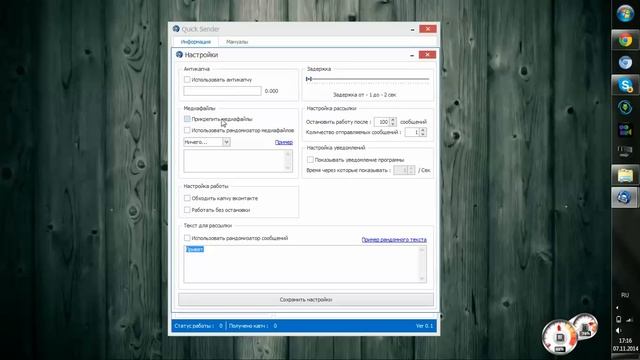Click the Задержка от 1 до 2 сек text
Viewport: 640px width, 360px height.
364,95
